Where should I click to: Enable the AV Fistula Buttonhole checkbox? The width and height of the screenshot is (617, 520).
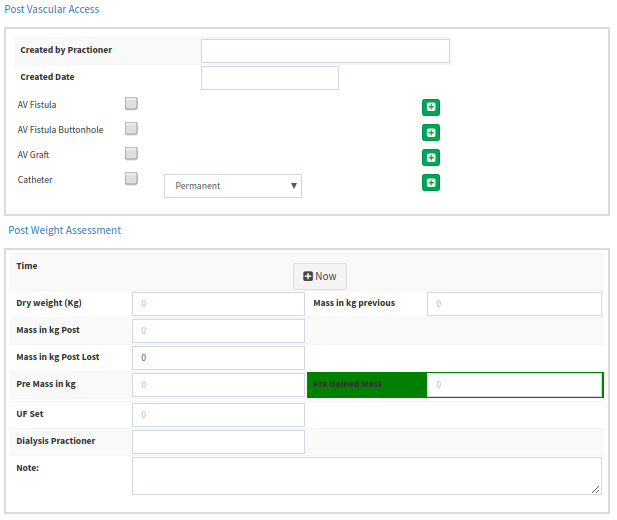coord(131,128)
